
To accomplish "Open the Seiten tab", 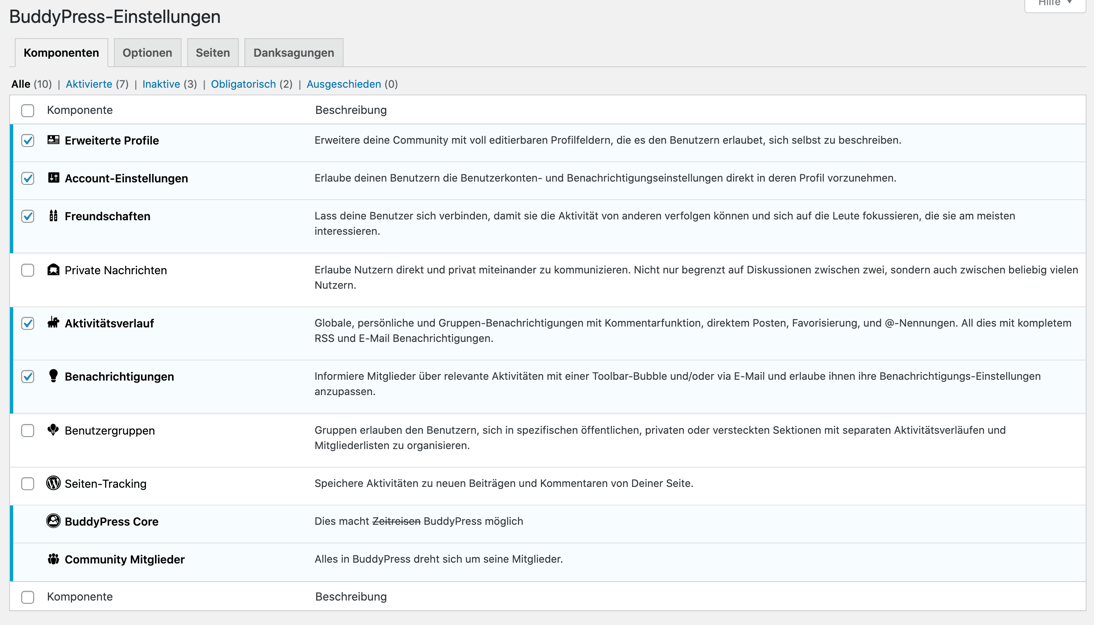I will pos(213,52).
